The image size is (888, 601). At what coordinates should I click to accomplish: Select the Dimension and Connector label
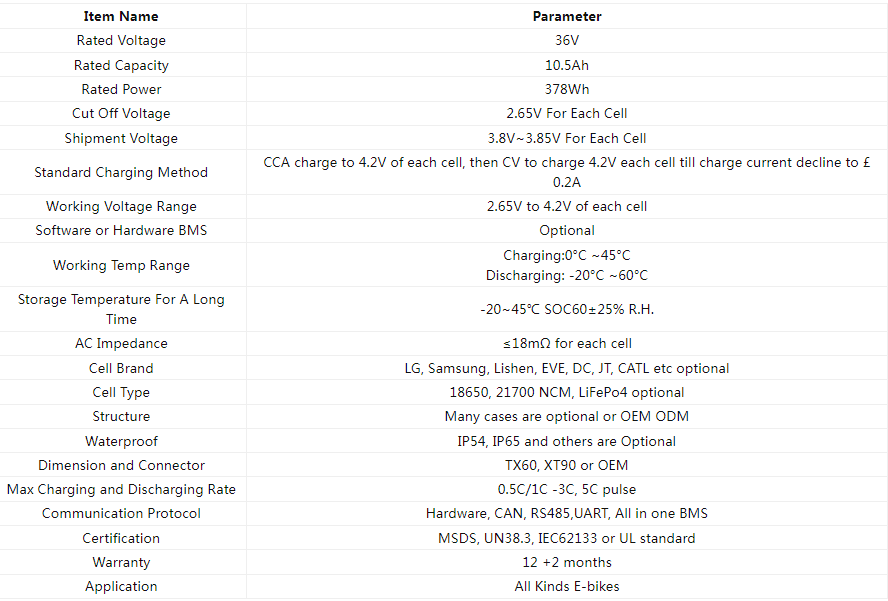pos(121,466)
